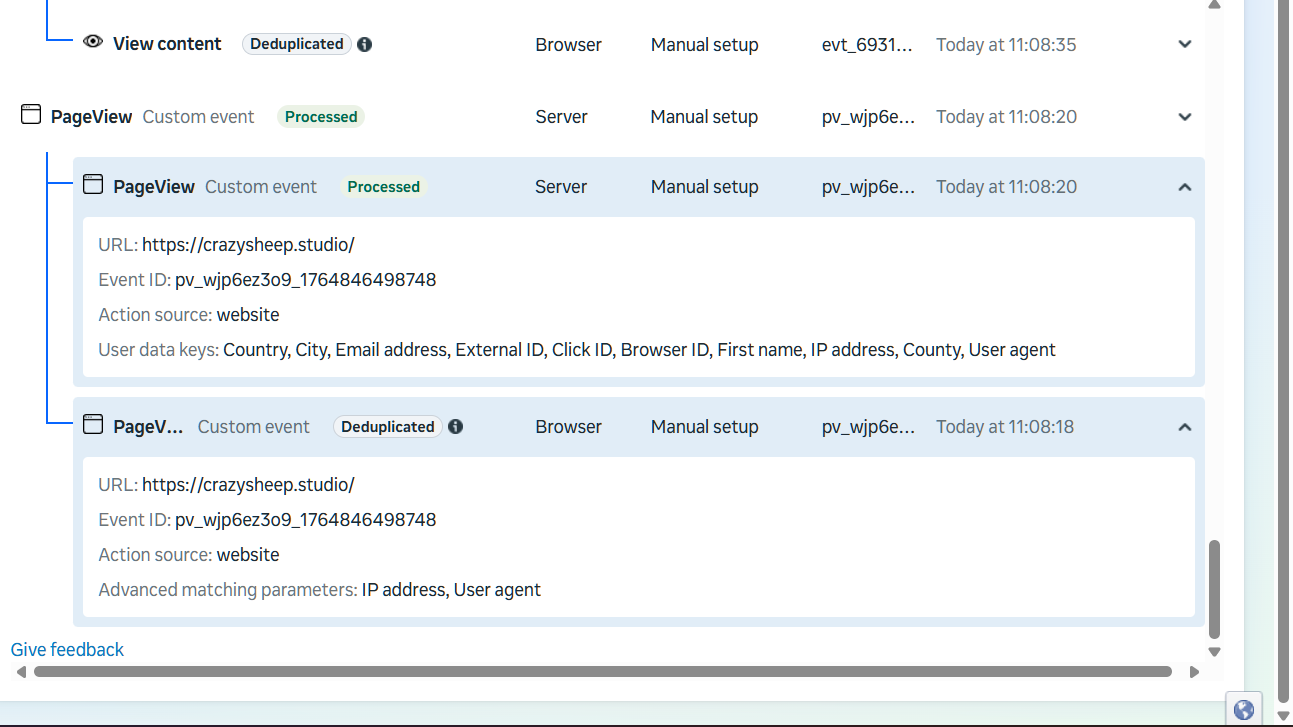Click the horizontal scrollbar's right arrow
This screenshot has height=727, width=1293.
(1193, 672)
